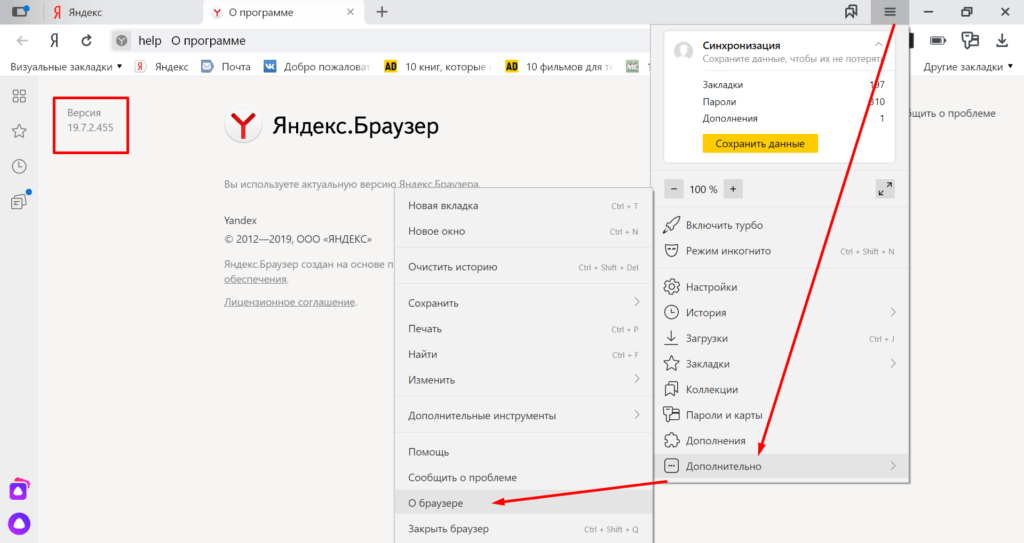Expand 'Дополнительно' submenu
Screen dimensions: 1024x543
(782, 466)
